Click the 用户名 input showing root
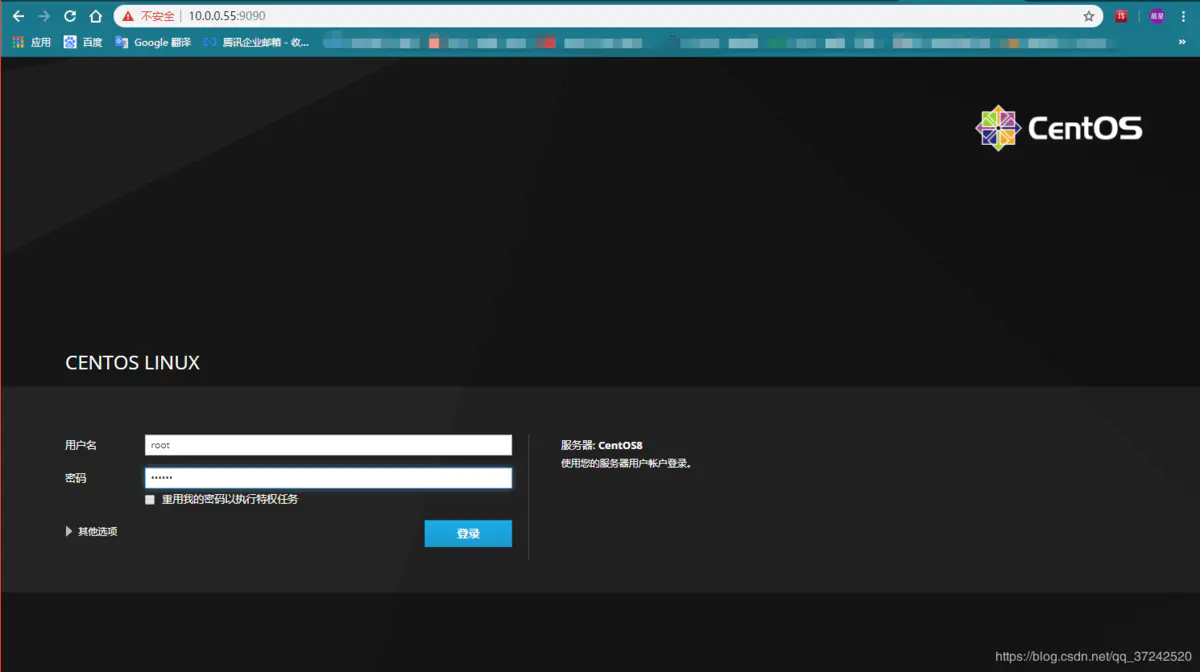 pyautogui.click(x=328, y=444)
